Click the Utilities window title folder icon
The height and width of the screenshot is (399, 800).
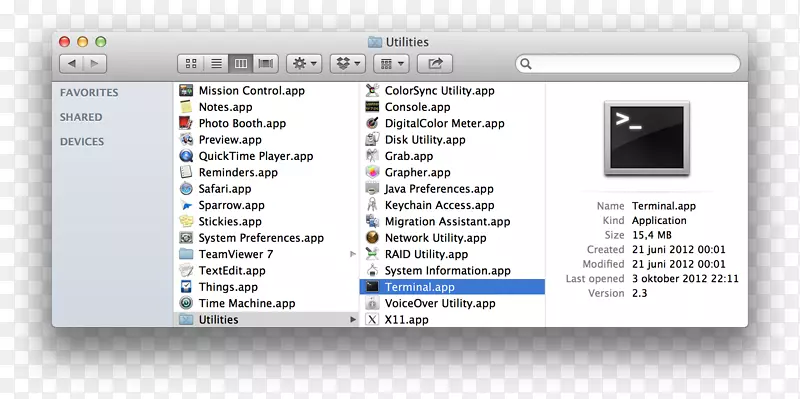(375, 42)
